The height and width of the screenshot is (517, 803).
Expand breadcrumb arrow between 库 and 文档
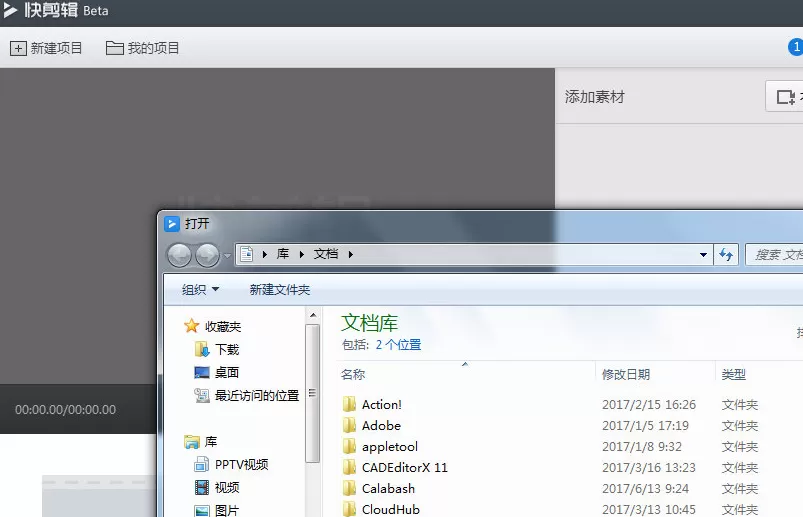point(302,254)
